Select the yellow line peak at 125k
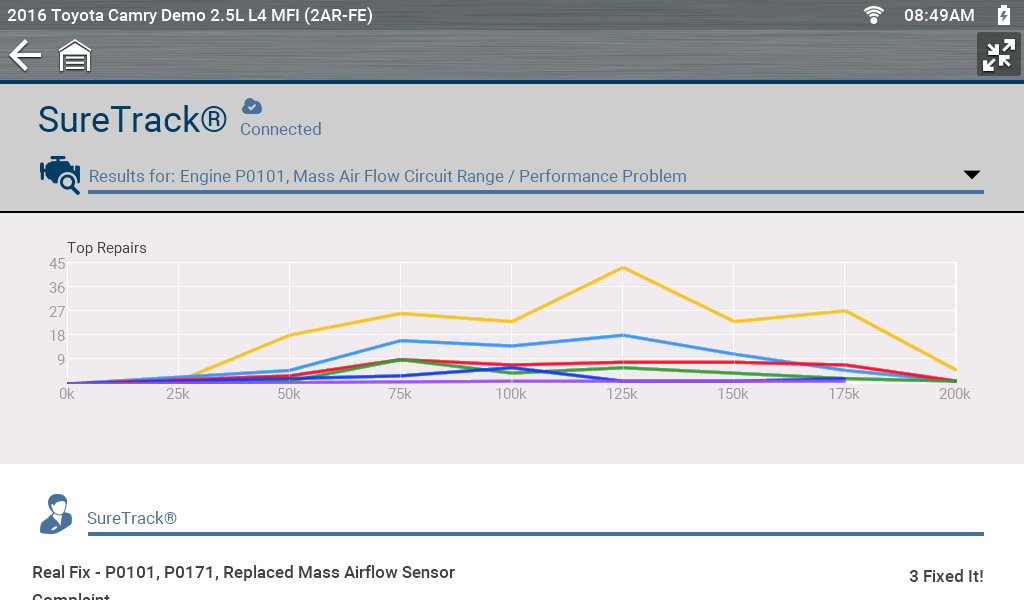Image resolution: width=1024 pixels, height=600 pixels. [622, 267]
